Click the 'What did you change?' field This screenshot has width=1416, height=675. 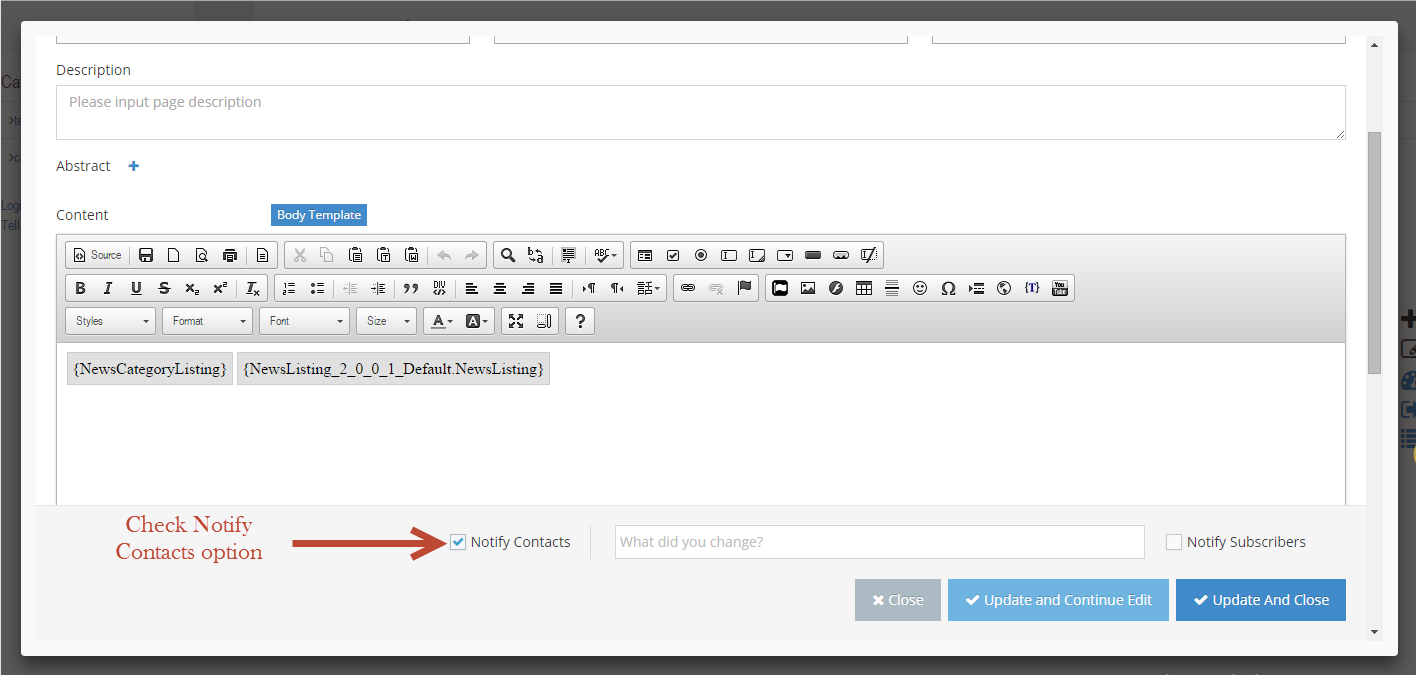(x=879, y=542)
